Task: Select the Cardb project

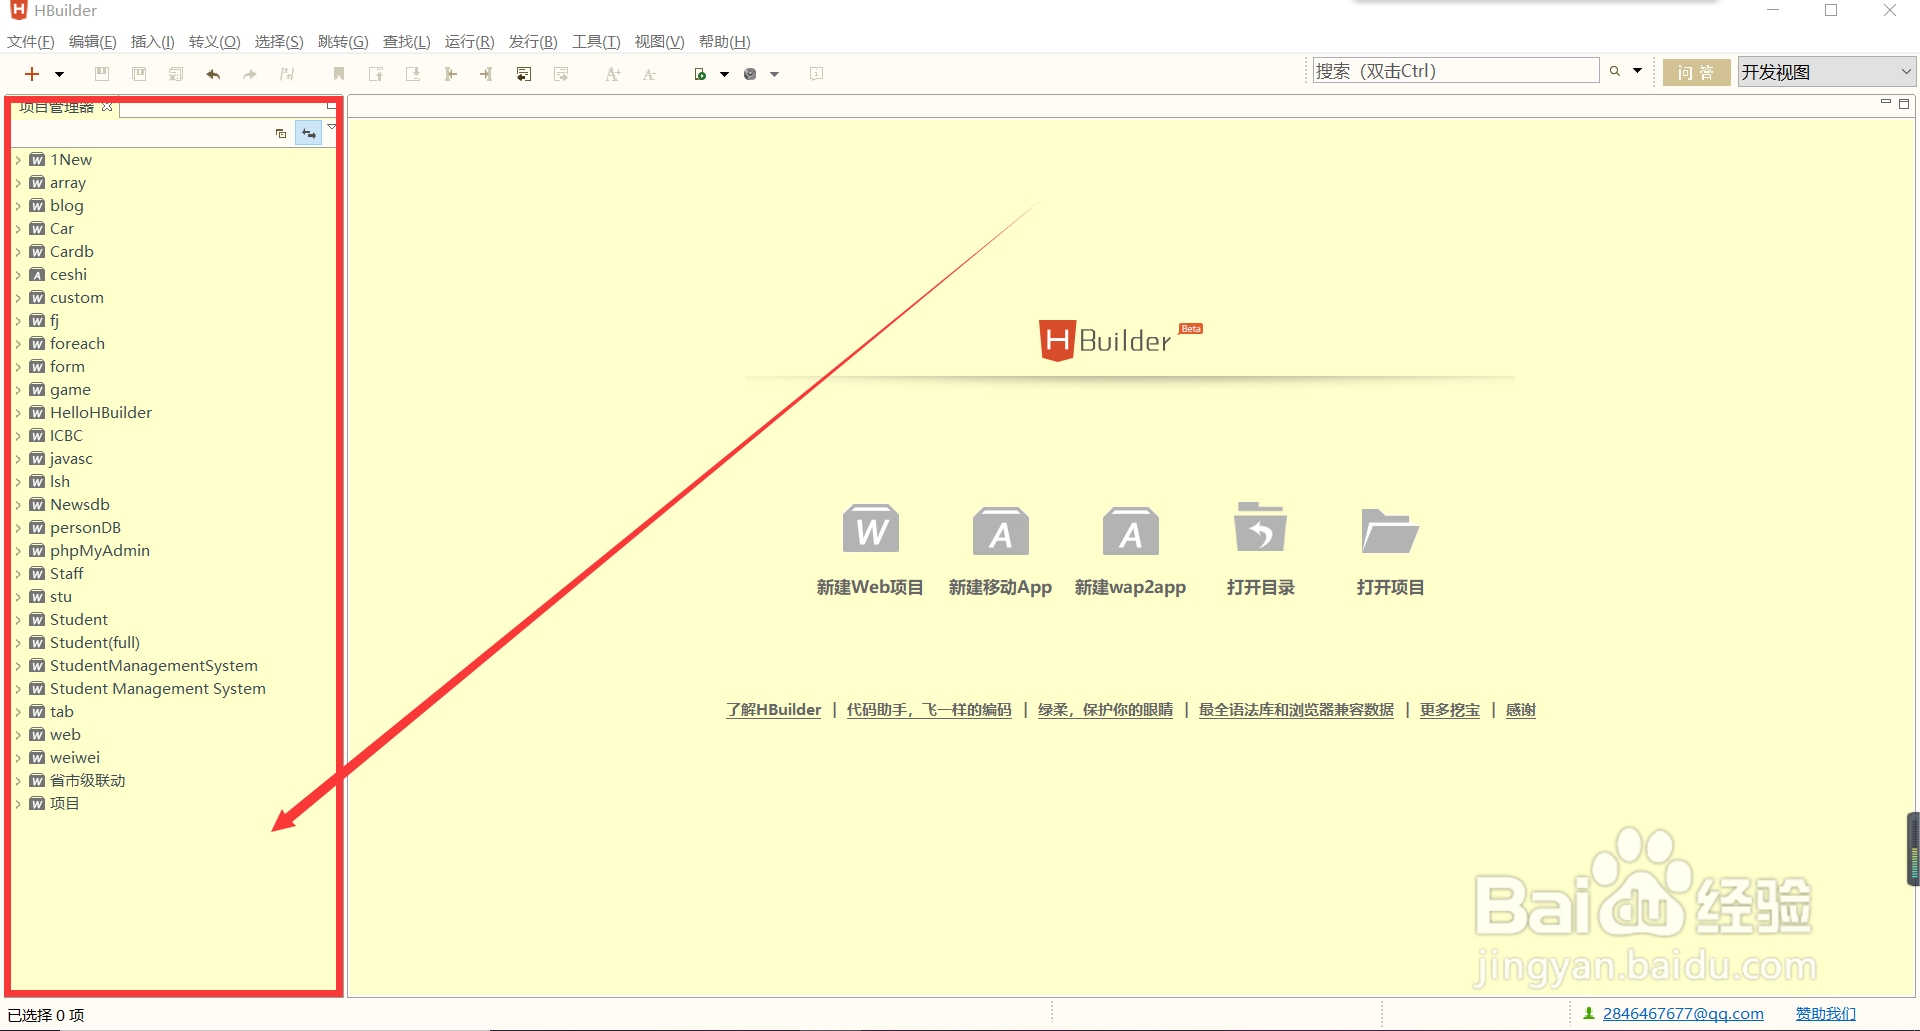Action: coord(72,252)
